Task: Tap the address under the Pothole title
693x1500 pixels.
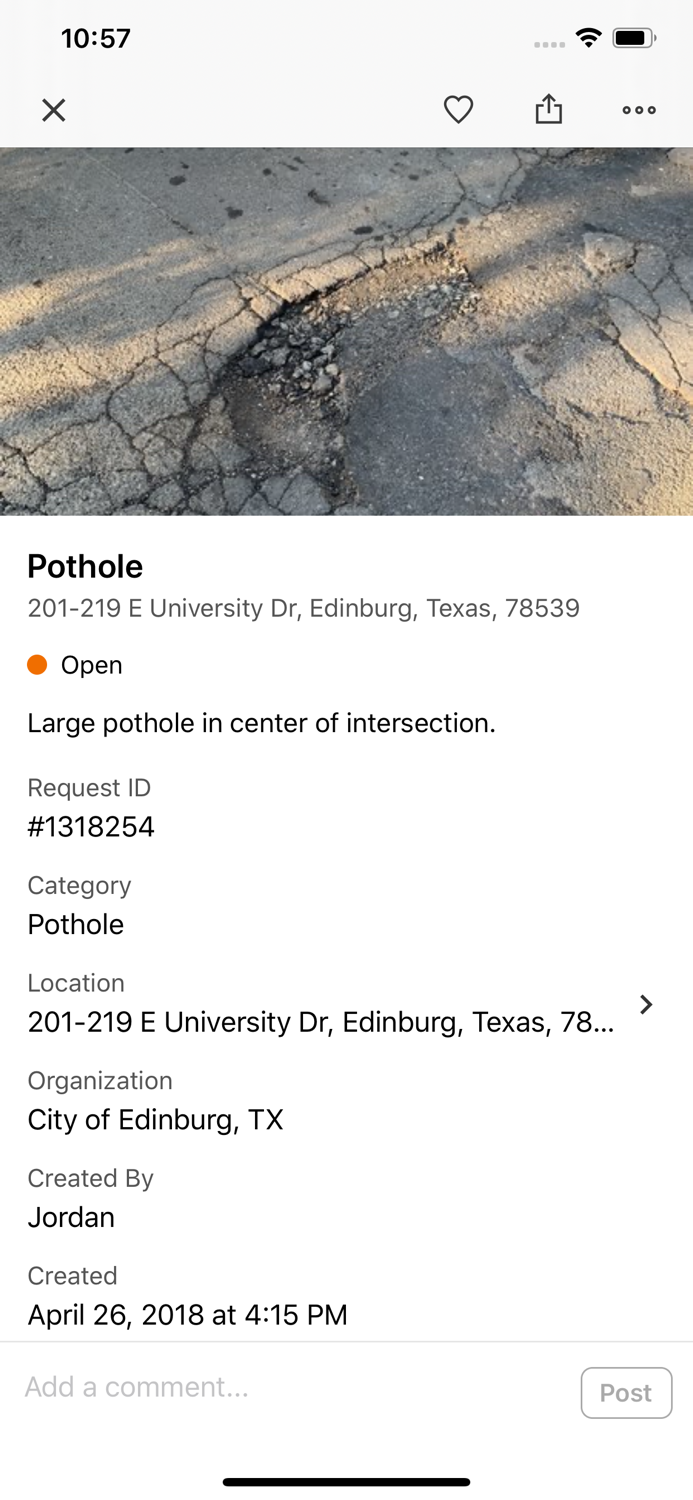Action: pos(303,608)
